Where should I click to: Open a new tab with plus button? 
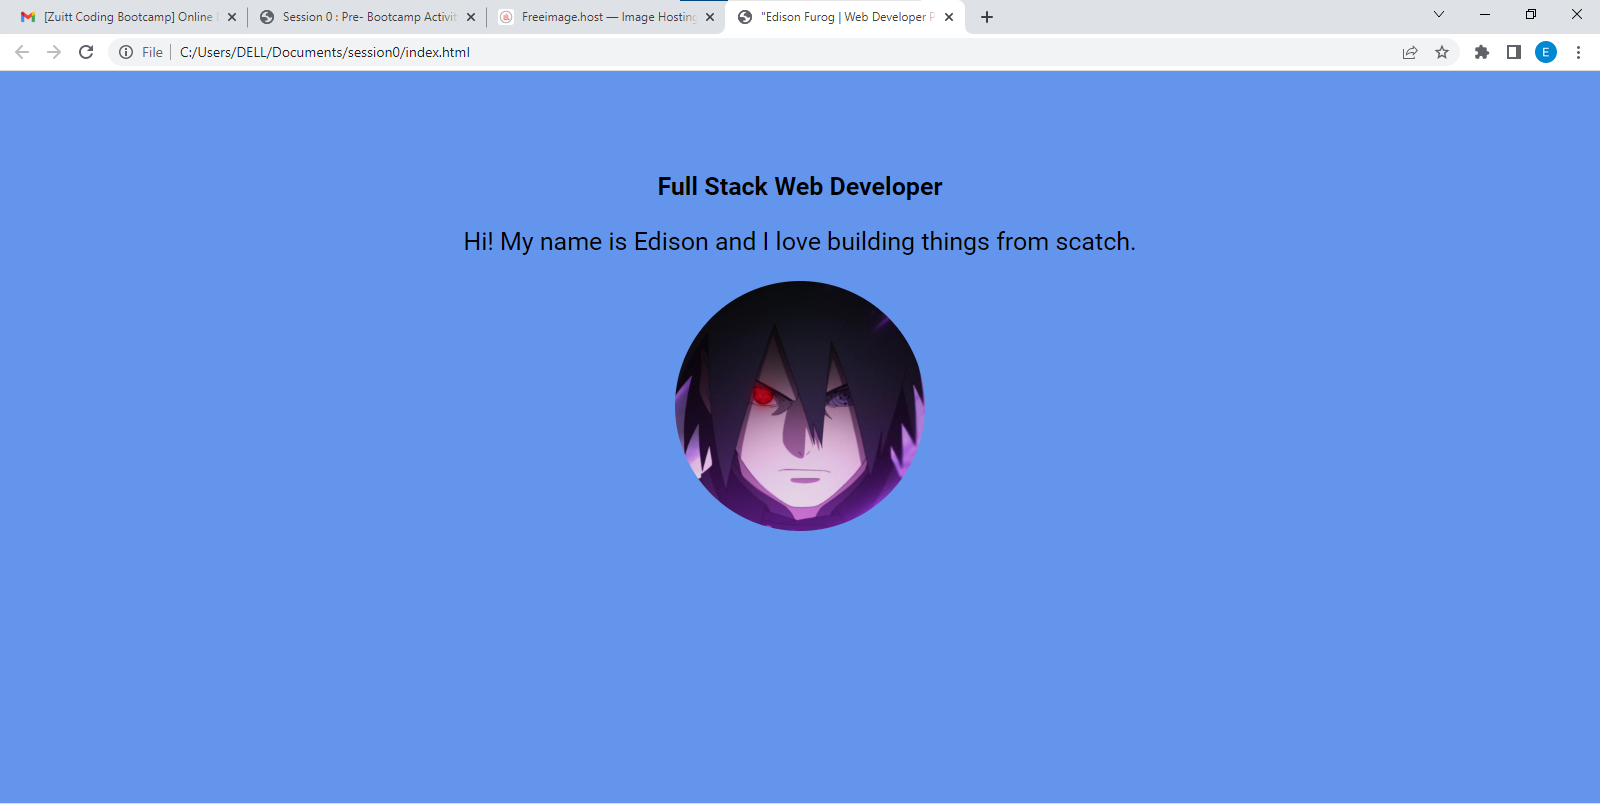coord(987,17)
